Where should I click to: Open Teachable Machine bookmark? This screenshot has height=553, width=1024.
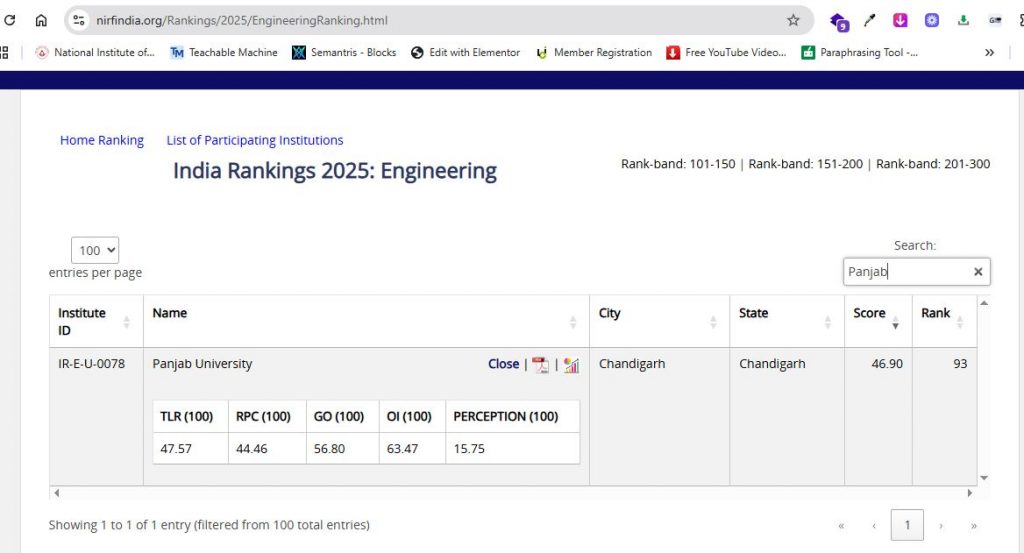223,52
